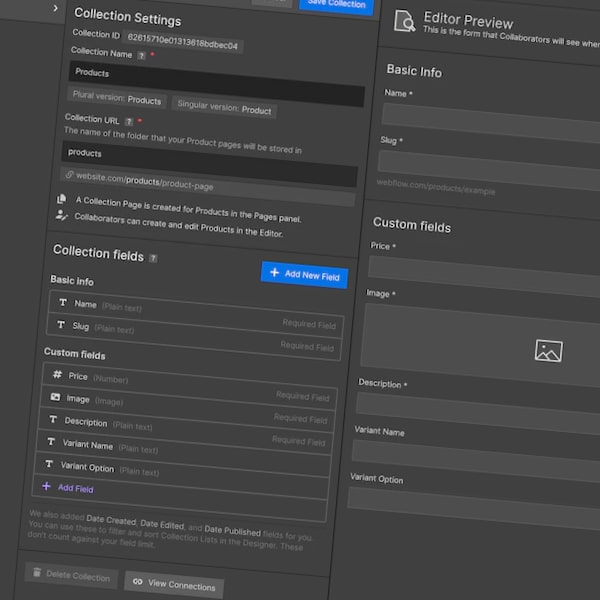
Task: Click the Collection Settings heading
Action: 128,17
